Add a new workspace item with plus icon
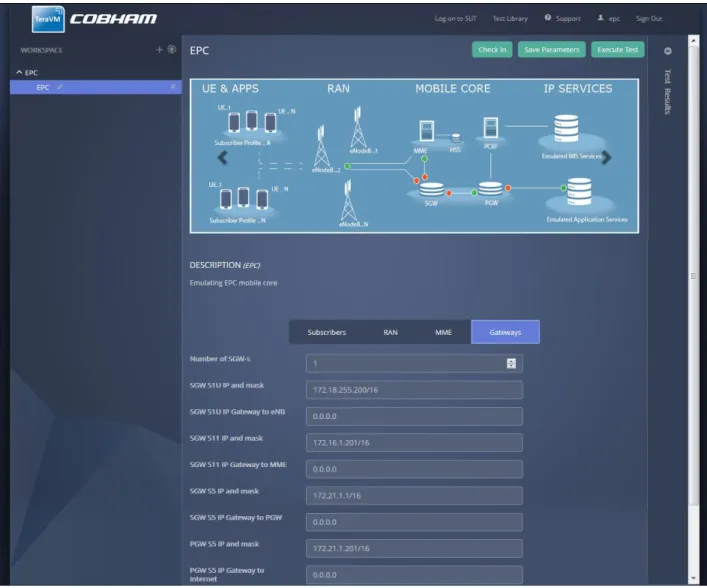The image size is (707, 588). pyautogui.click(x=159, y=50)
